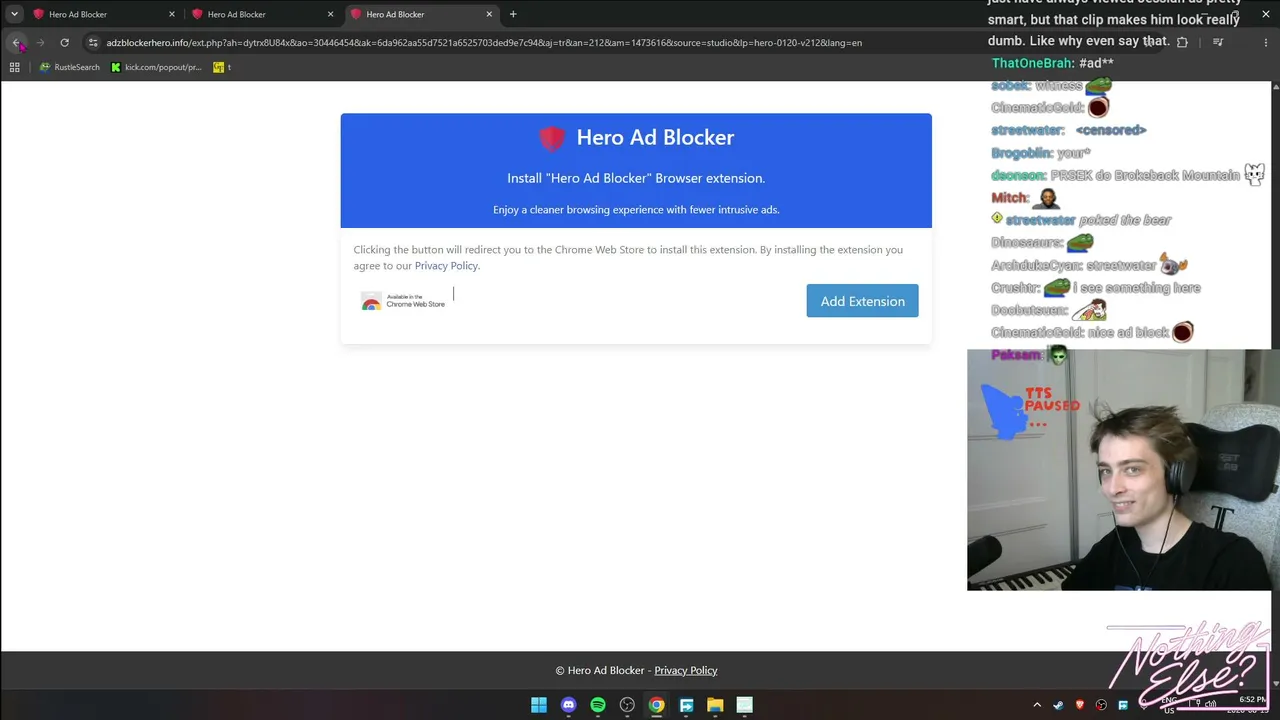Image resolution: width=1280 pixels, height=720 pixels.
Task: Click the 'Install "Hero Ad Blocker" Browser extension.' text
Action: [636, 178]
